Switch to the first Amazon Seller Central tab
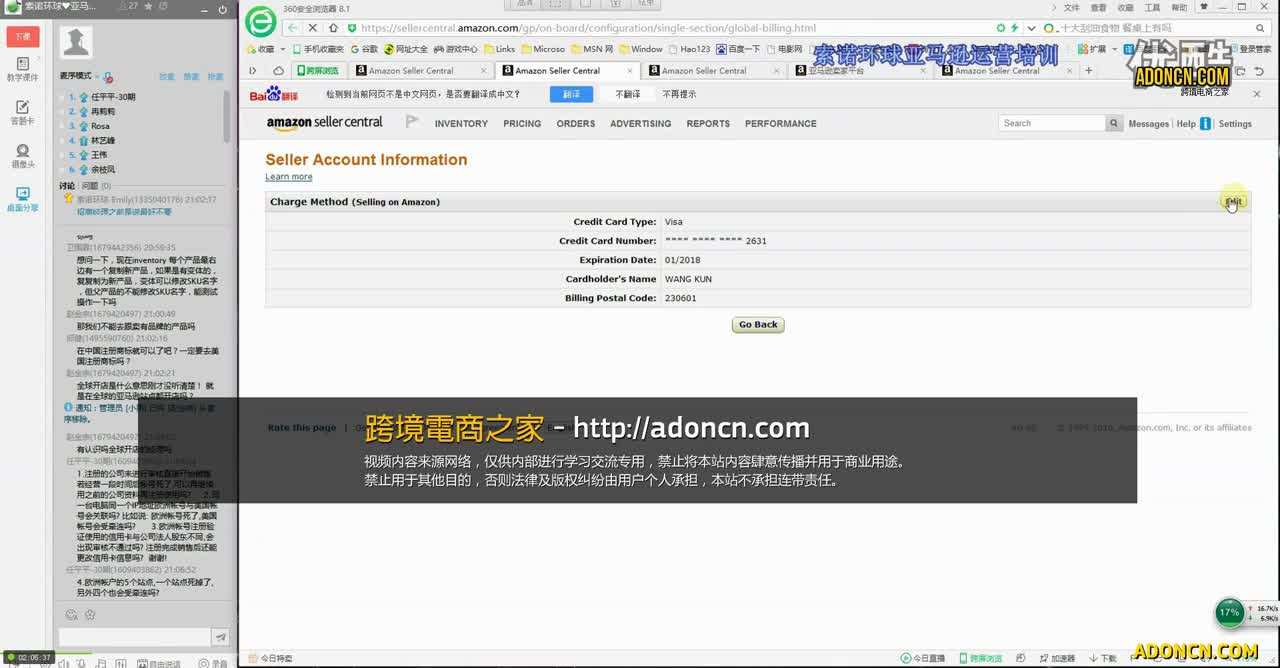The image size is (1280, 668). pyautogui.click(x=420, y=71)
